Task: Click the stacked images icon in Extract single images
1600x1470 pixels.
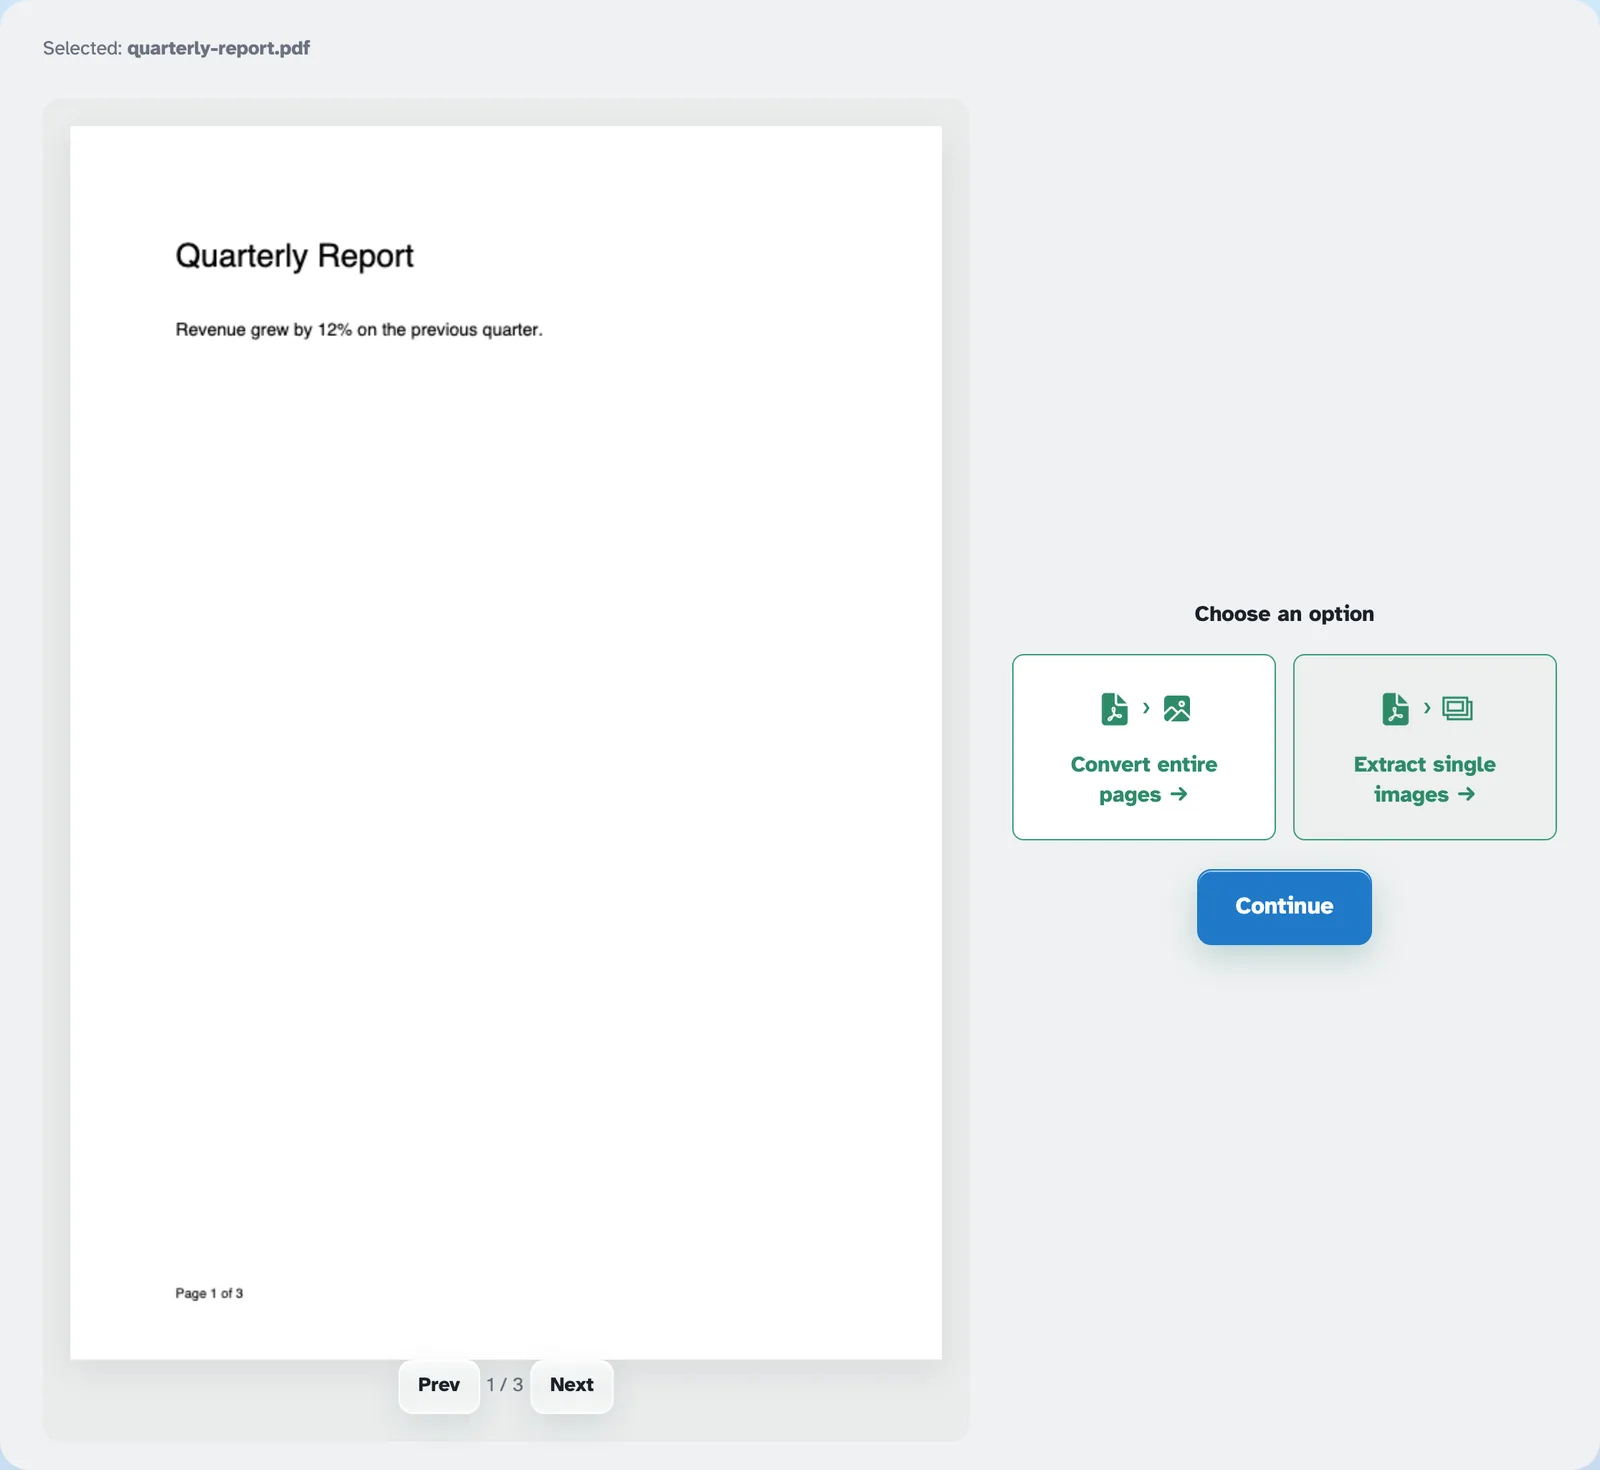Action: [x=1458, y=709]
